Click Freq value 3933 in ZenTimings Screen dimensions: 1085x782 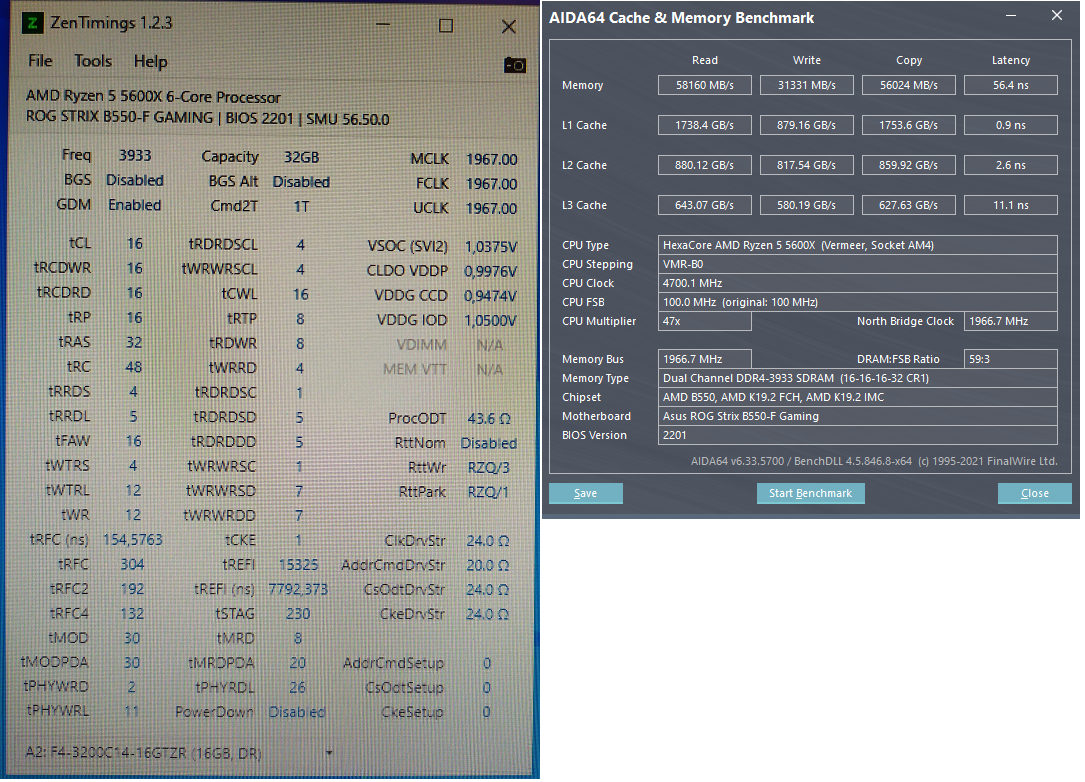coord(135,156)
